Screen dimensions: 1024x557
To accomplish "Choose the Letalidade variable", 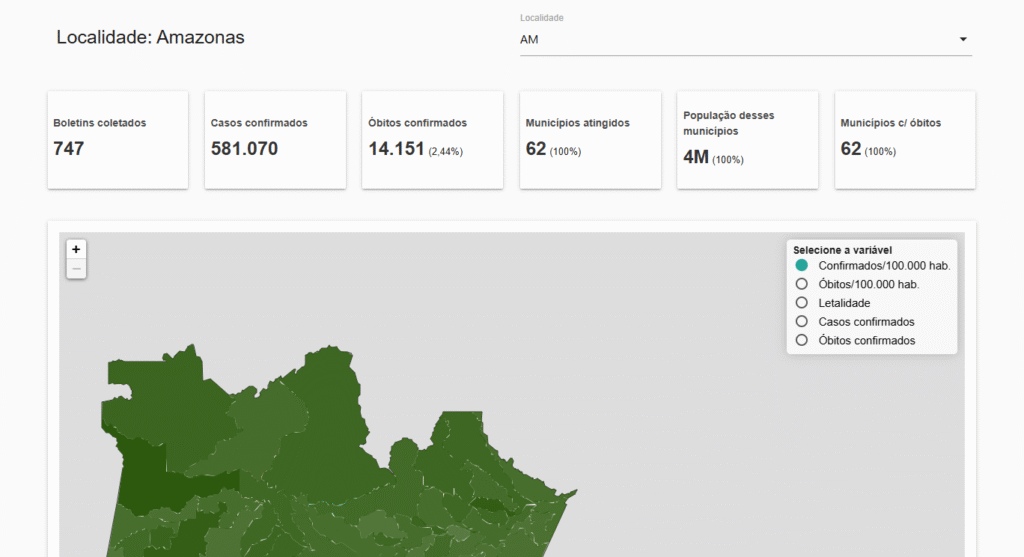I will coord(801,303).
